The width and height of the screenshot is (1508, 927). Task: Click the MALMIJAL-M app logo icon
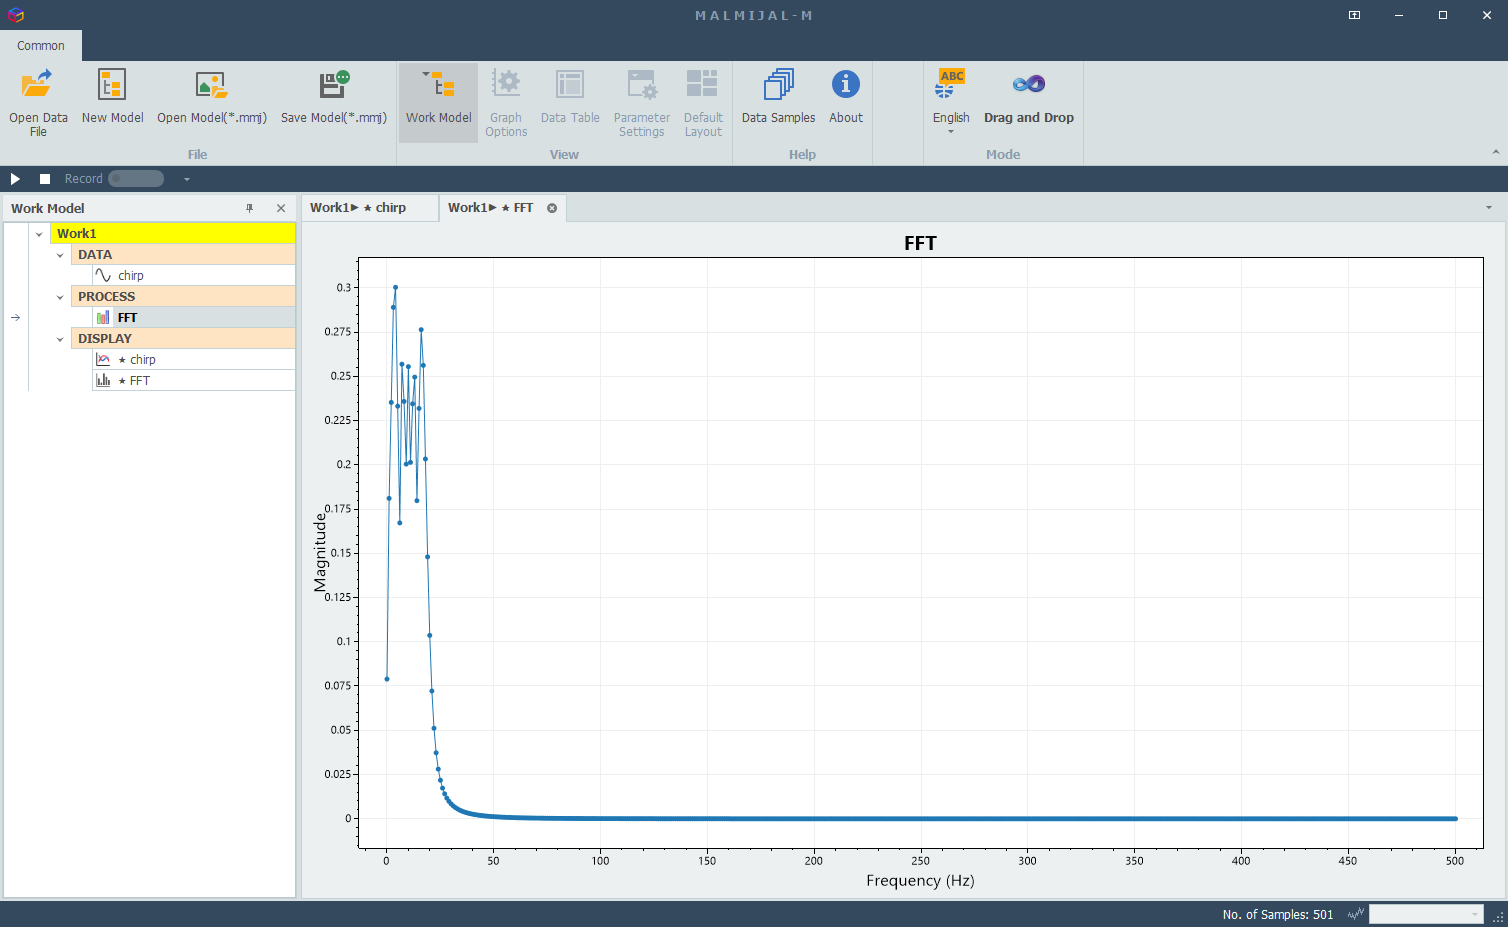point(15,15)
